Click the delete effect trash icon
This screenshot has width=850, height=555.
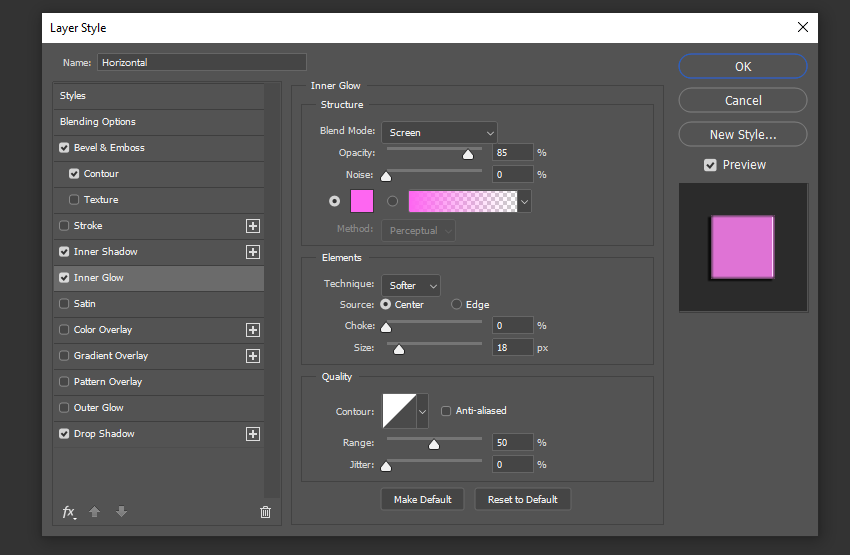pos(265,512)
